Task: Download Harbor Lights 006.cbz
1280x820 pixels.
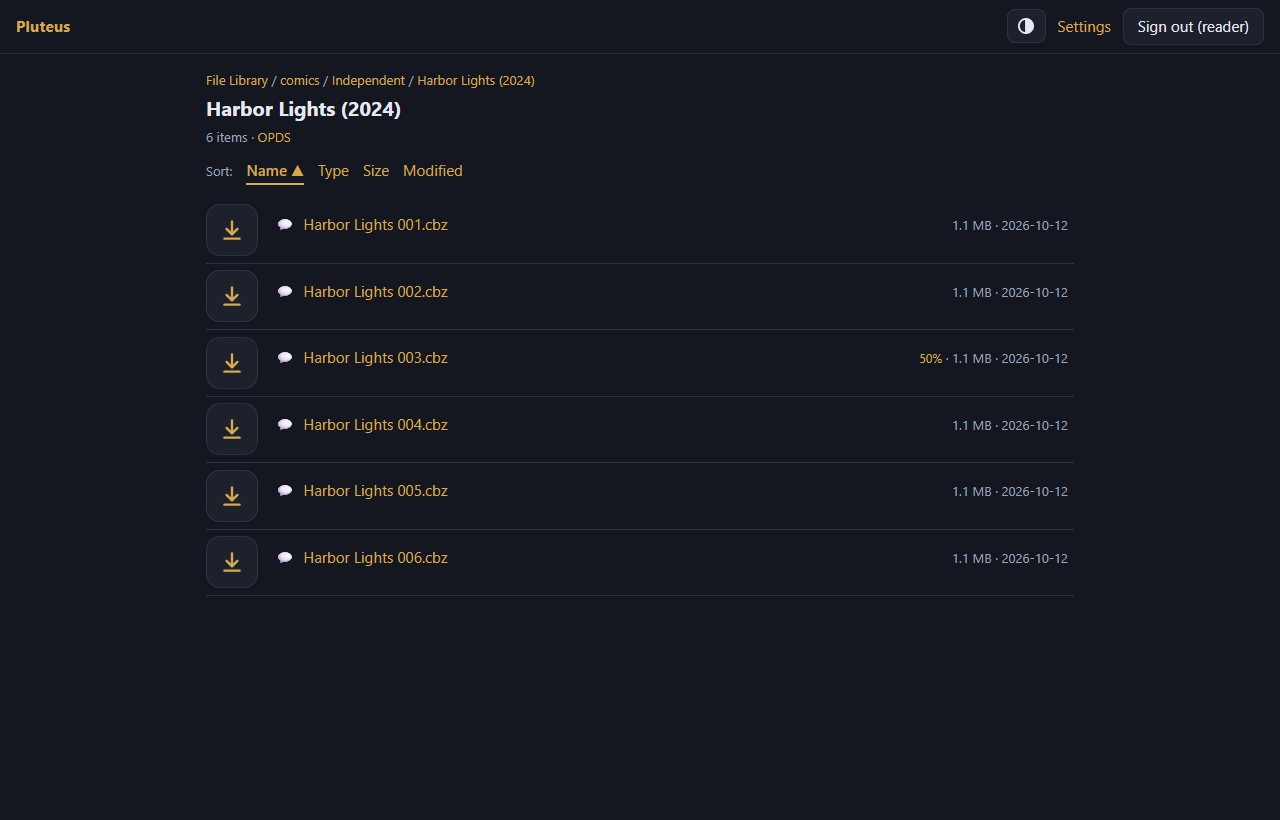Action: (232, 562)
